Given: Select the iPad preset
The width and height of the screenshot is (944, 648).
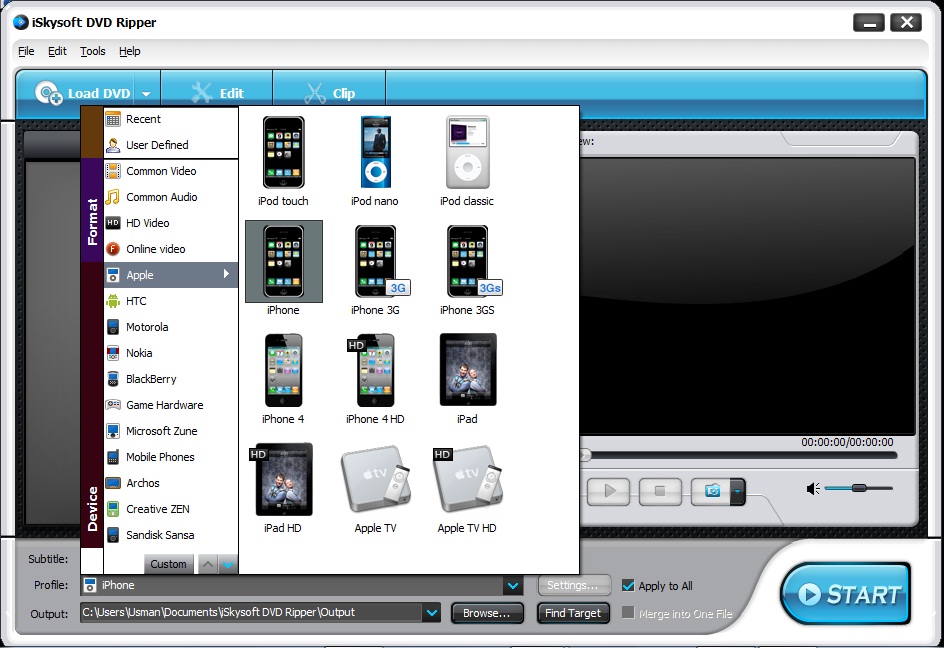Looking at the screenshot, I should tap(468, 379).
